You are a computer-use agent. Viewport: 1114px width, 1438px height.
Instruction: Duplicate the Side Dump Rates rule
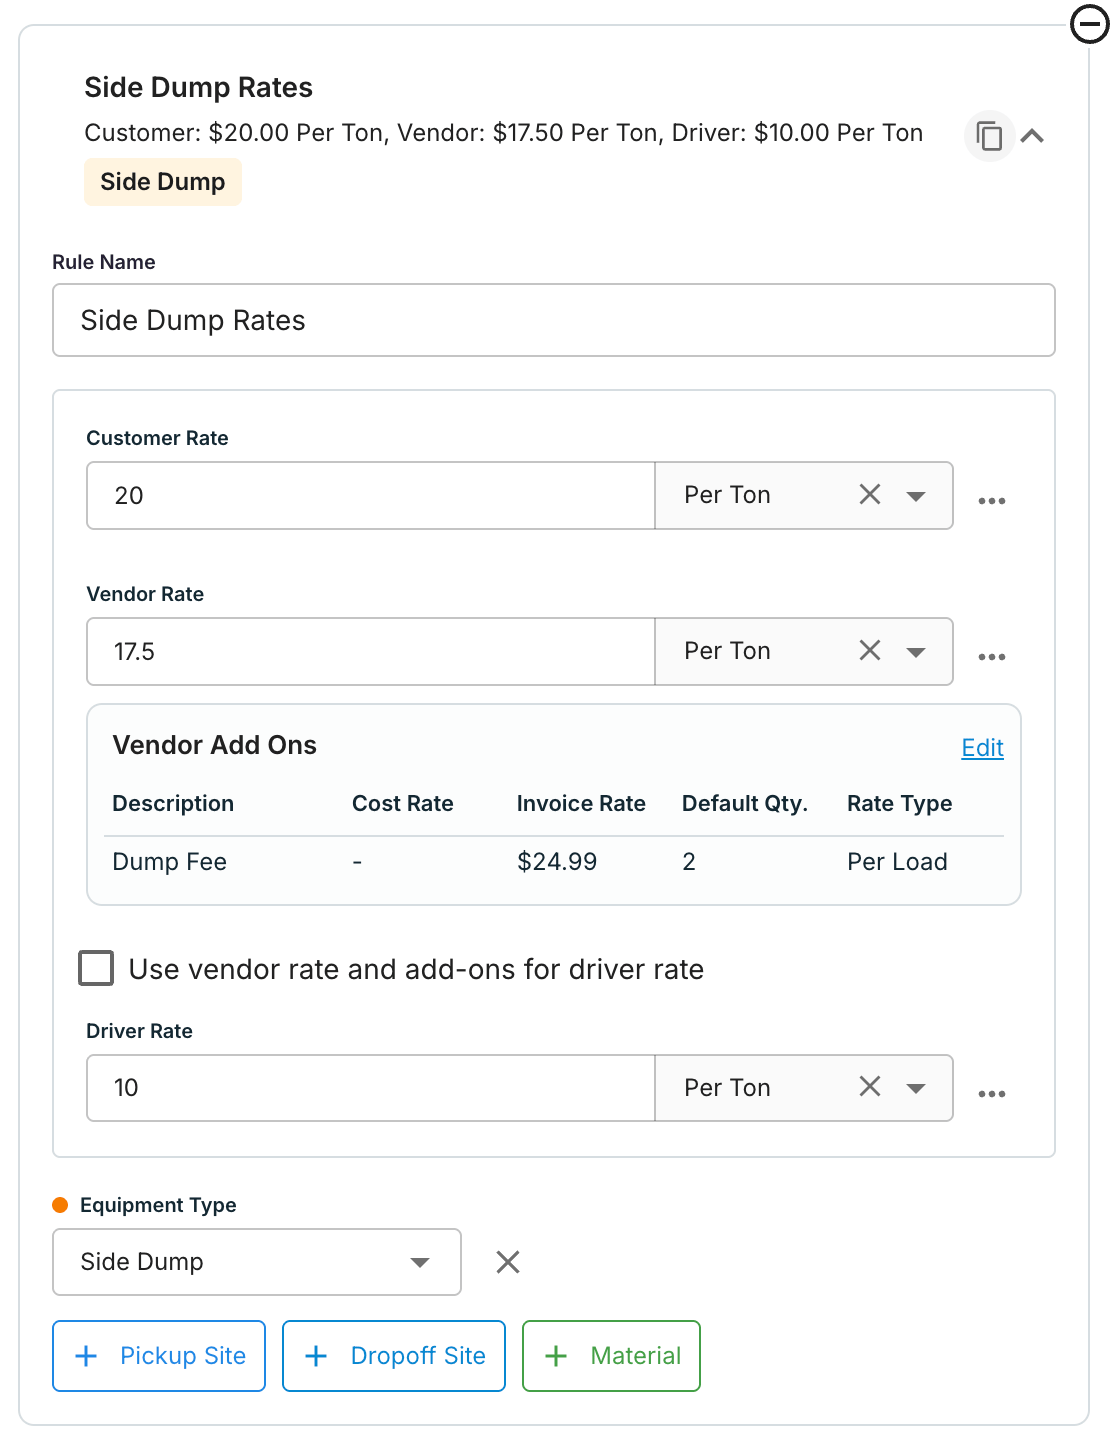(x=989, y=135)
